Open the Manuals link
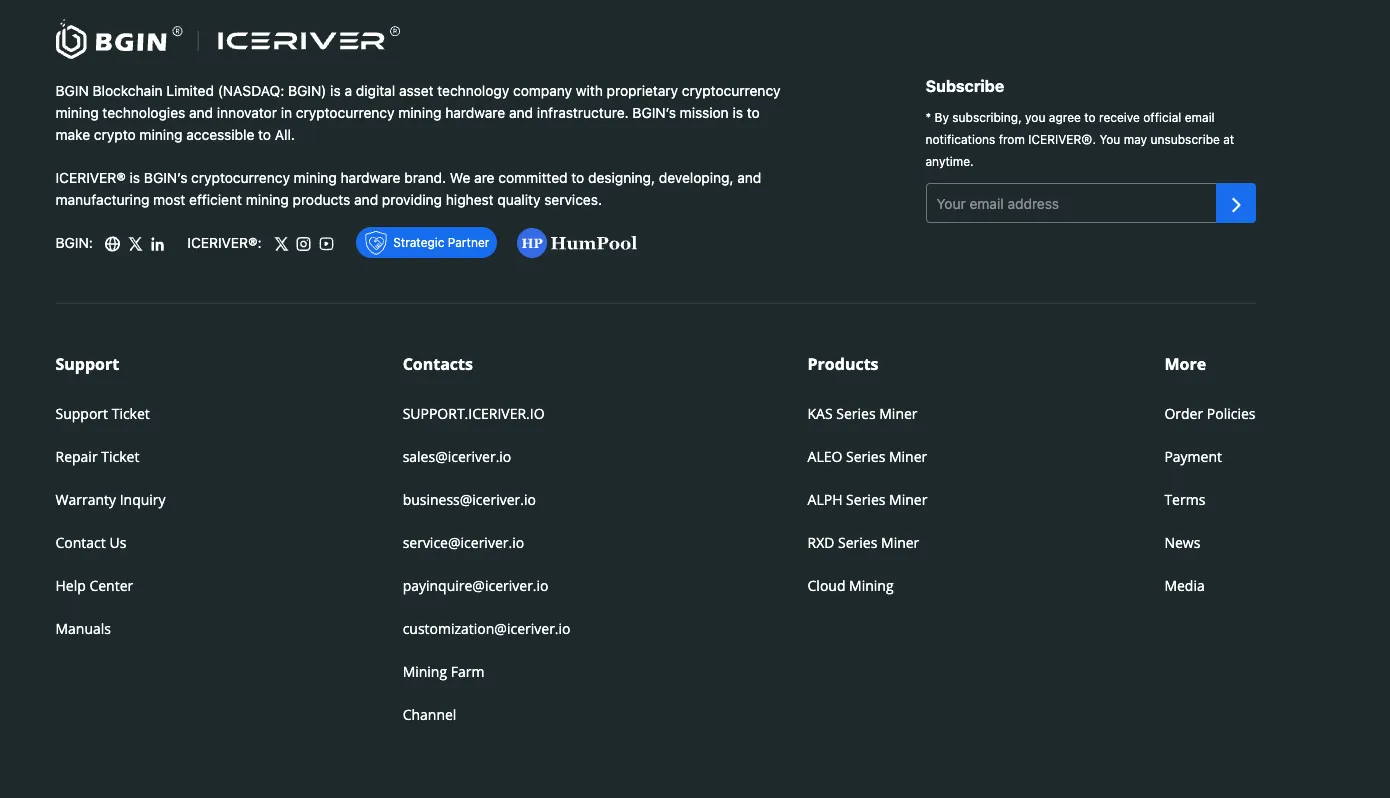The image size is (1390, 798). [x=83, y=629]
